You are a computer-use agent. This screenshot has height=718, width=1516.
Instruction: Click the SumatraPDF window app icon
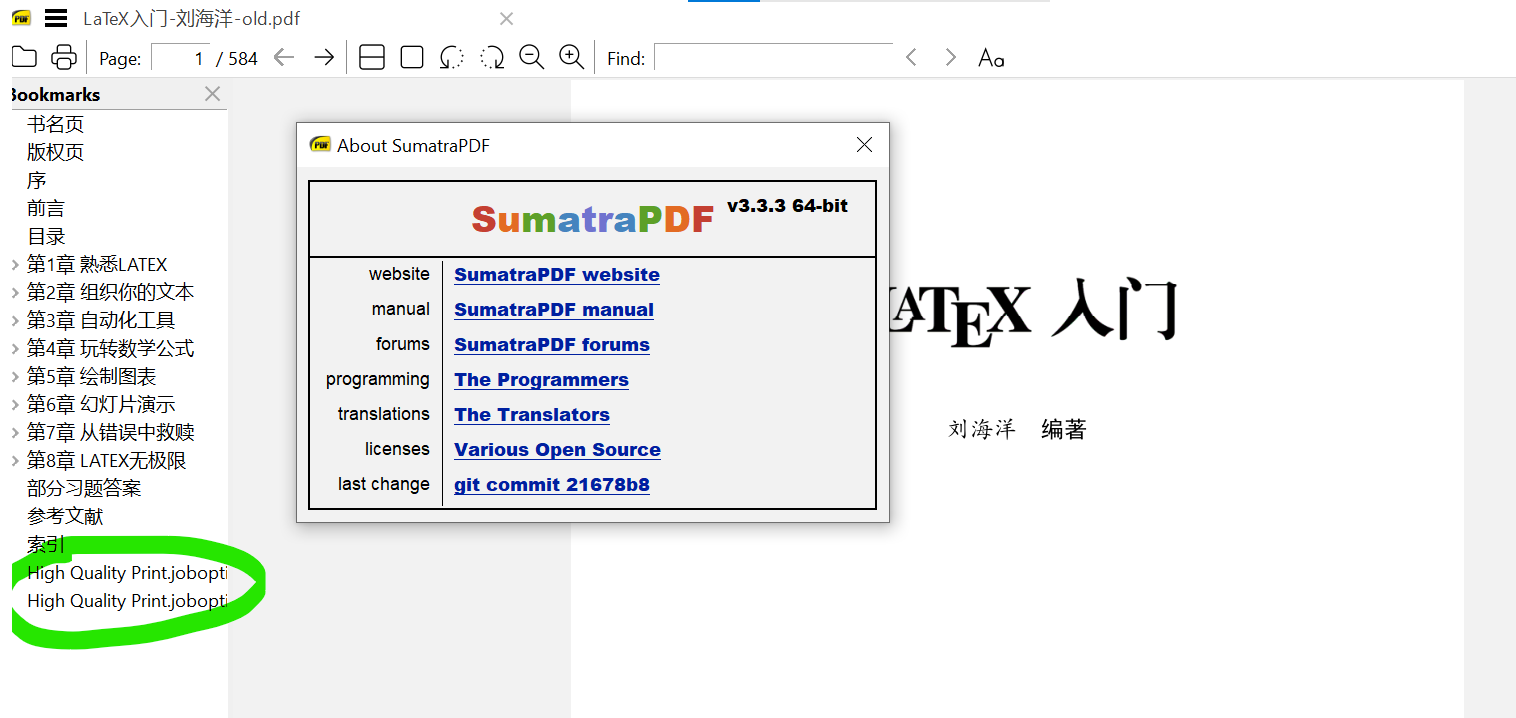[21, 18]
